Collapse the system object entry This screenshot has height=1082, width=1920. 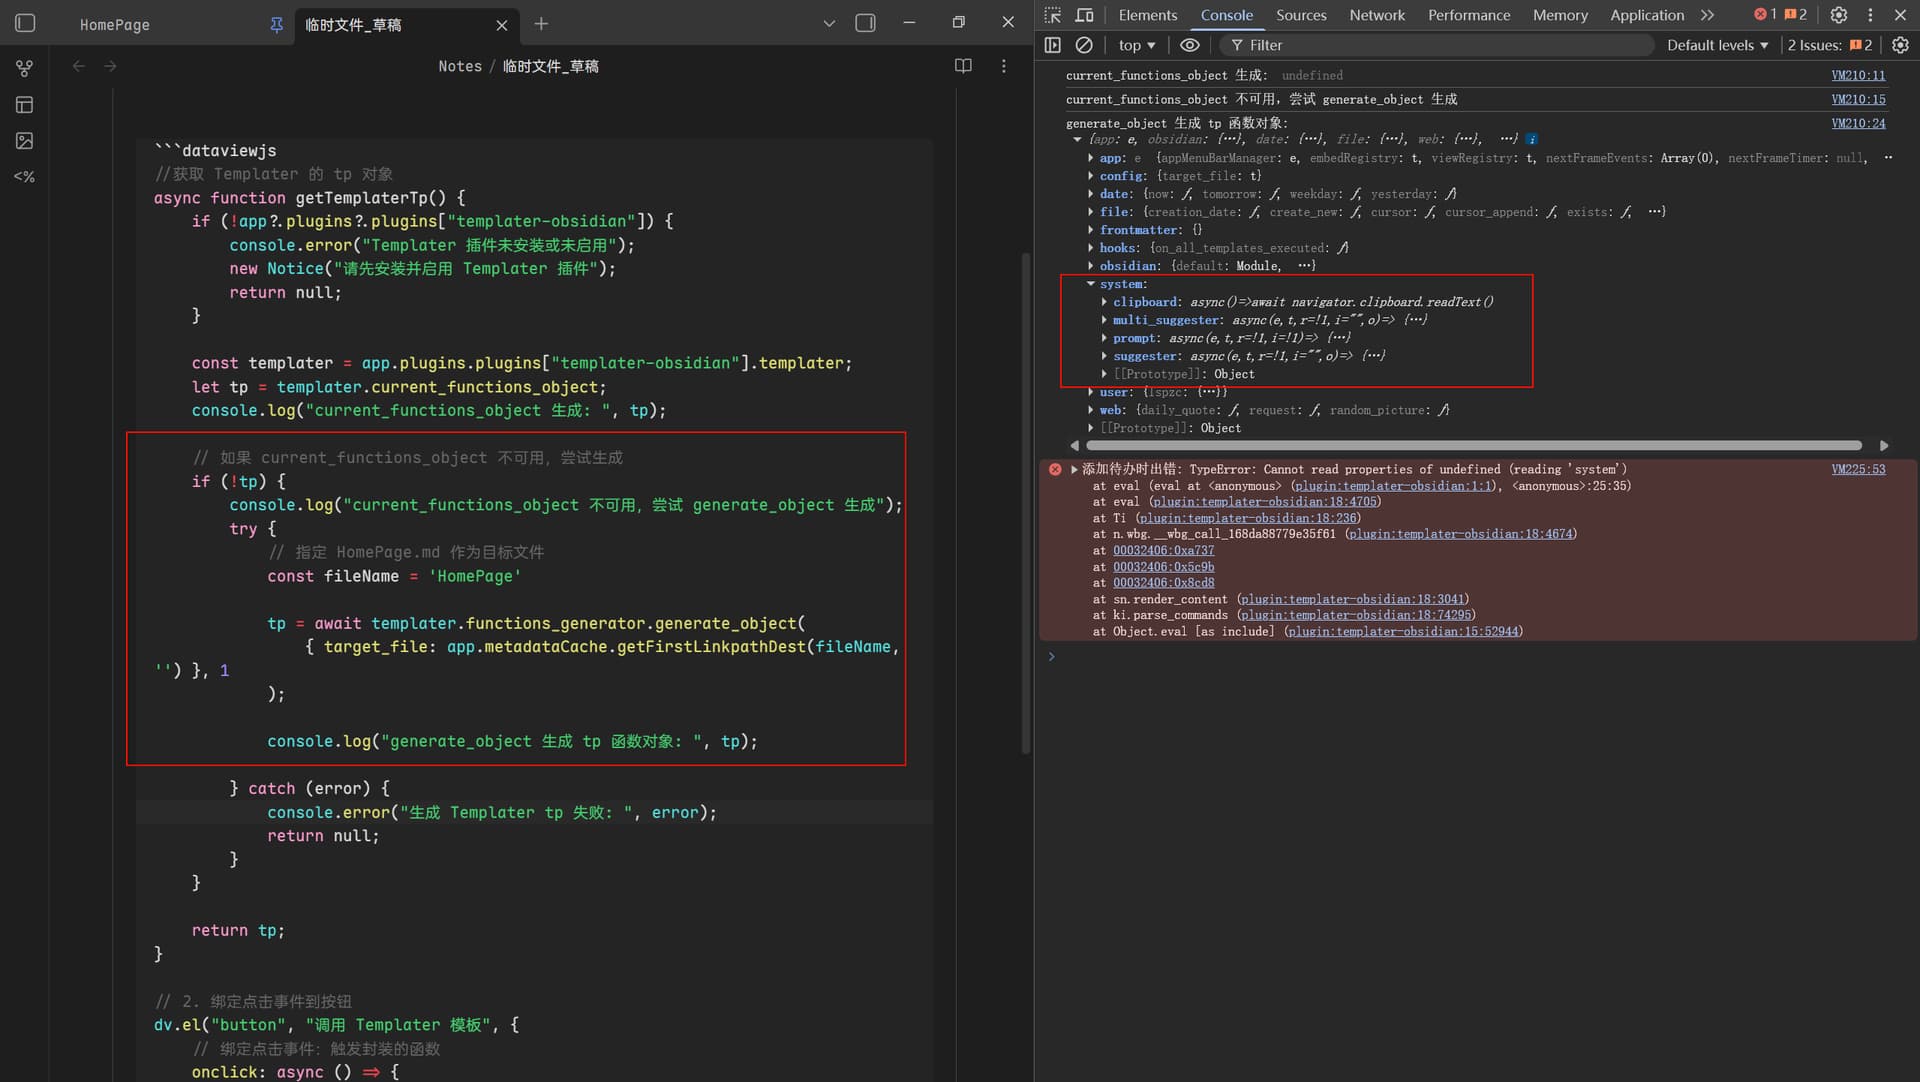click(x=1091, y=284)
